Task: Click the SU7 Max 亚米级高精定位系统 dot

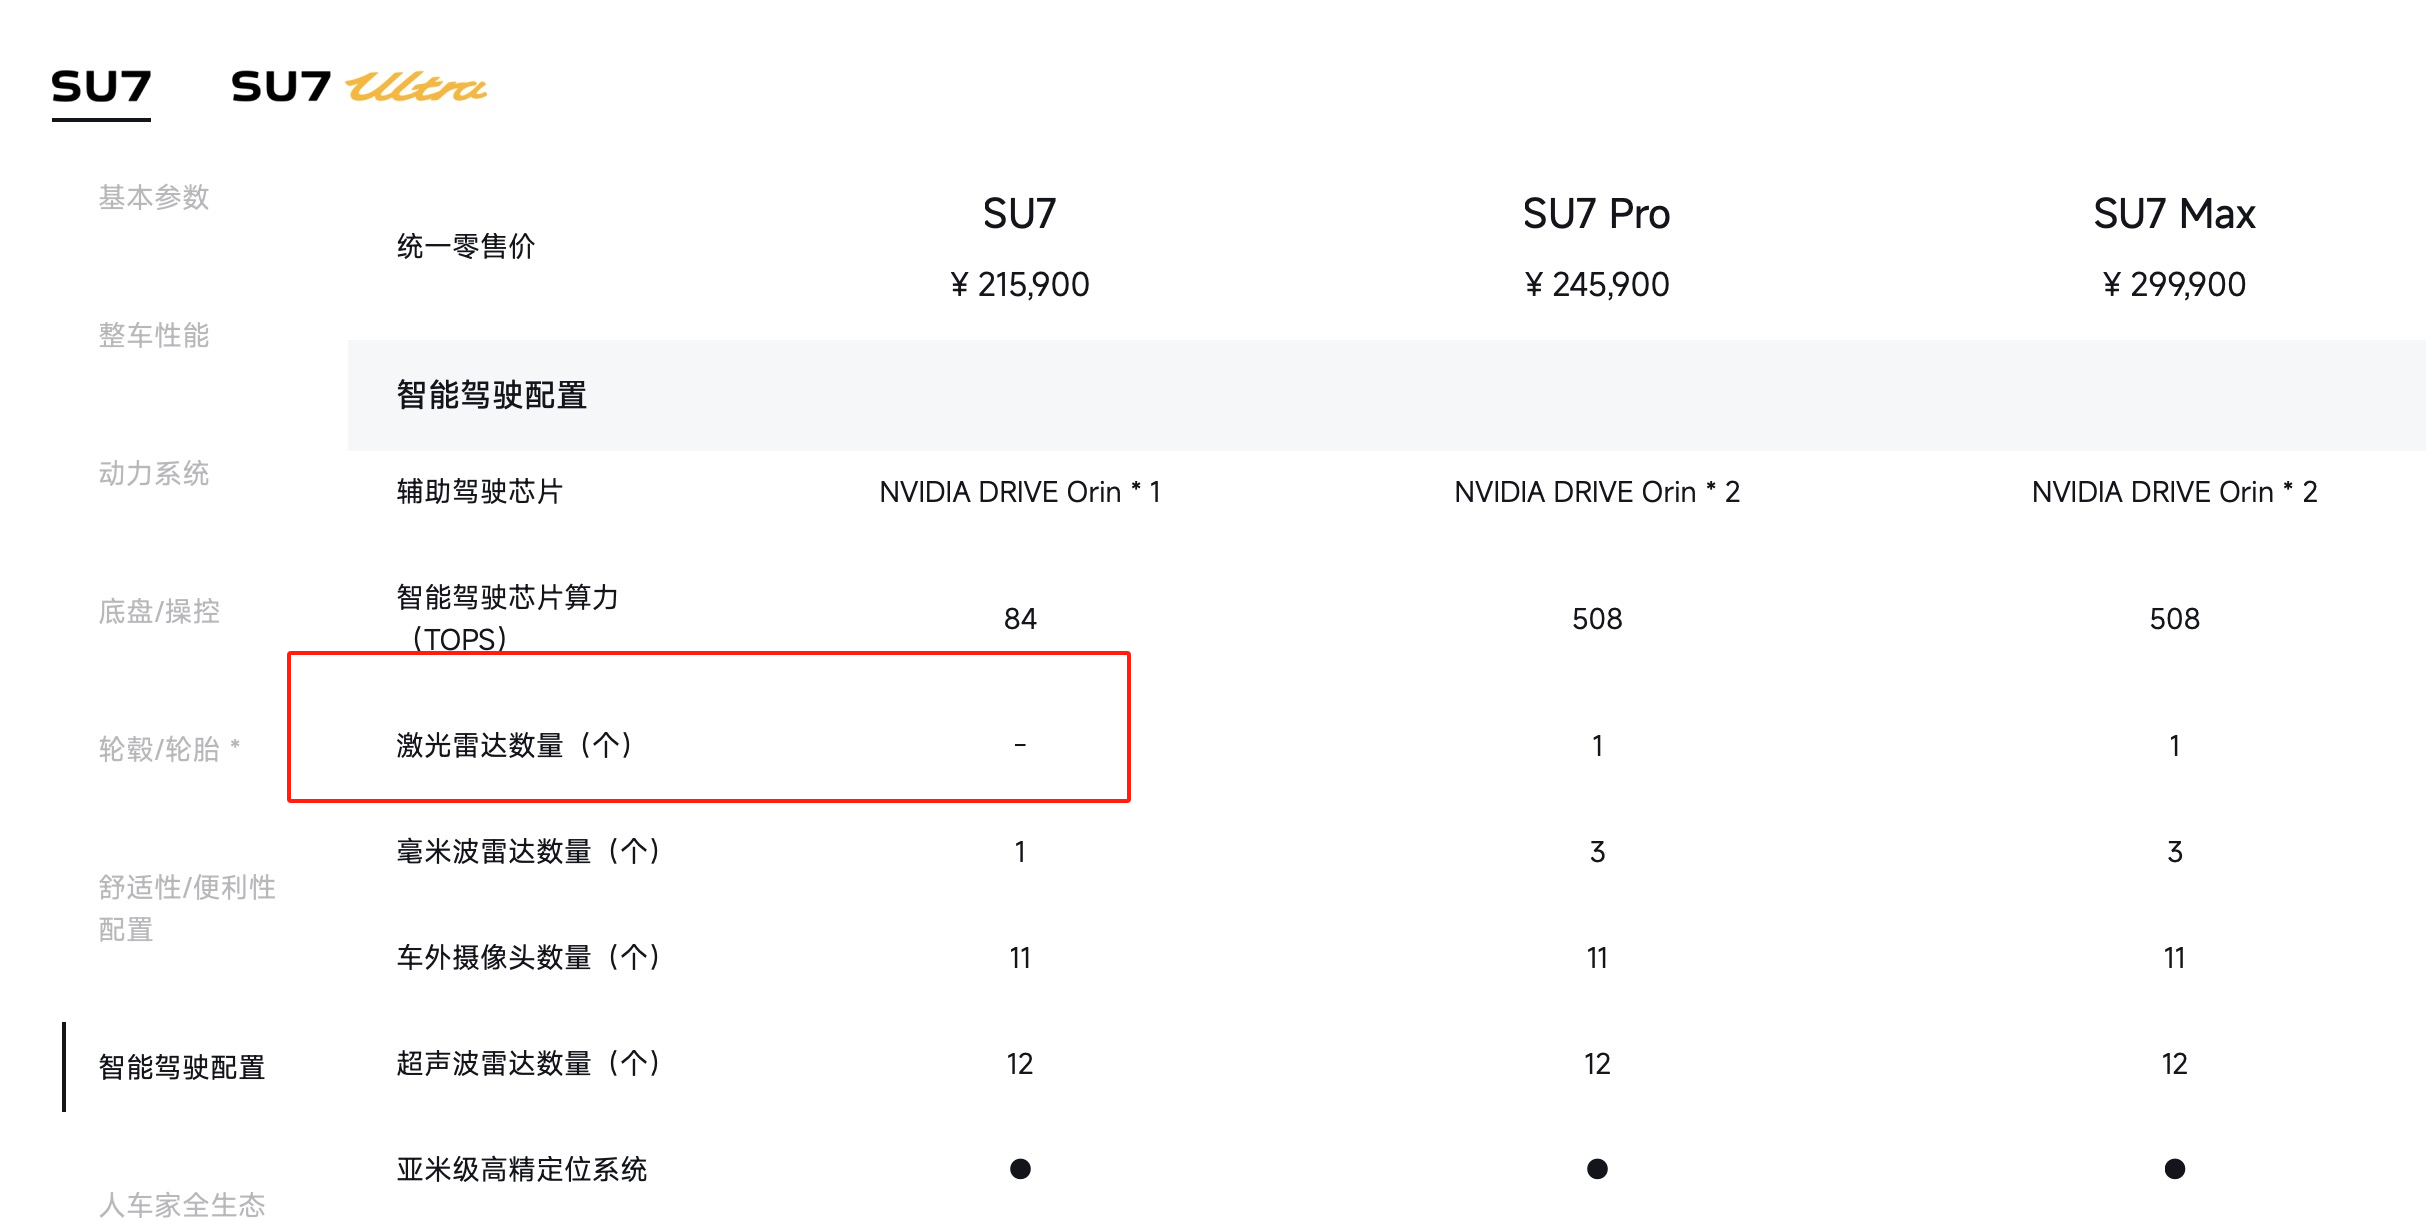Action: point(2174,1168)
